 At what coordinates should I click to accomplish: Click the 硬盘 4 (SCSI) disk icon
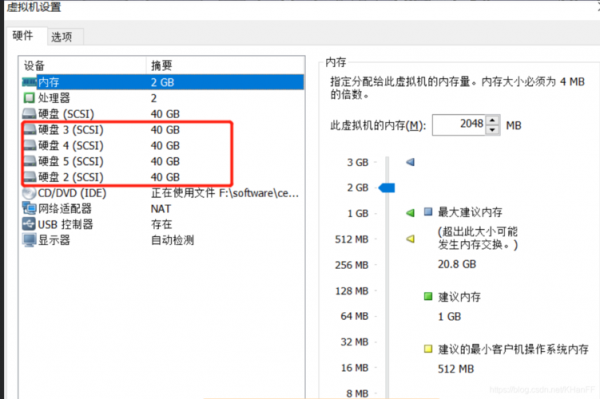[x=30, y=145]
